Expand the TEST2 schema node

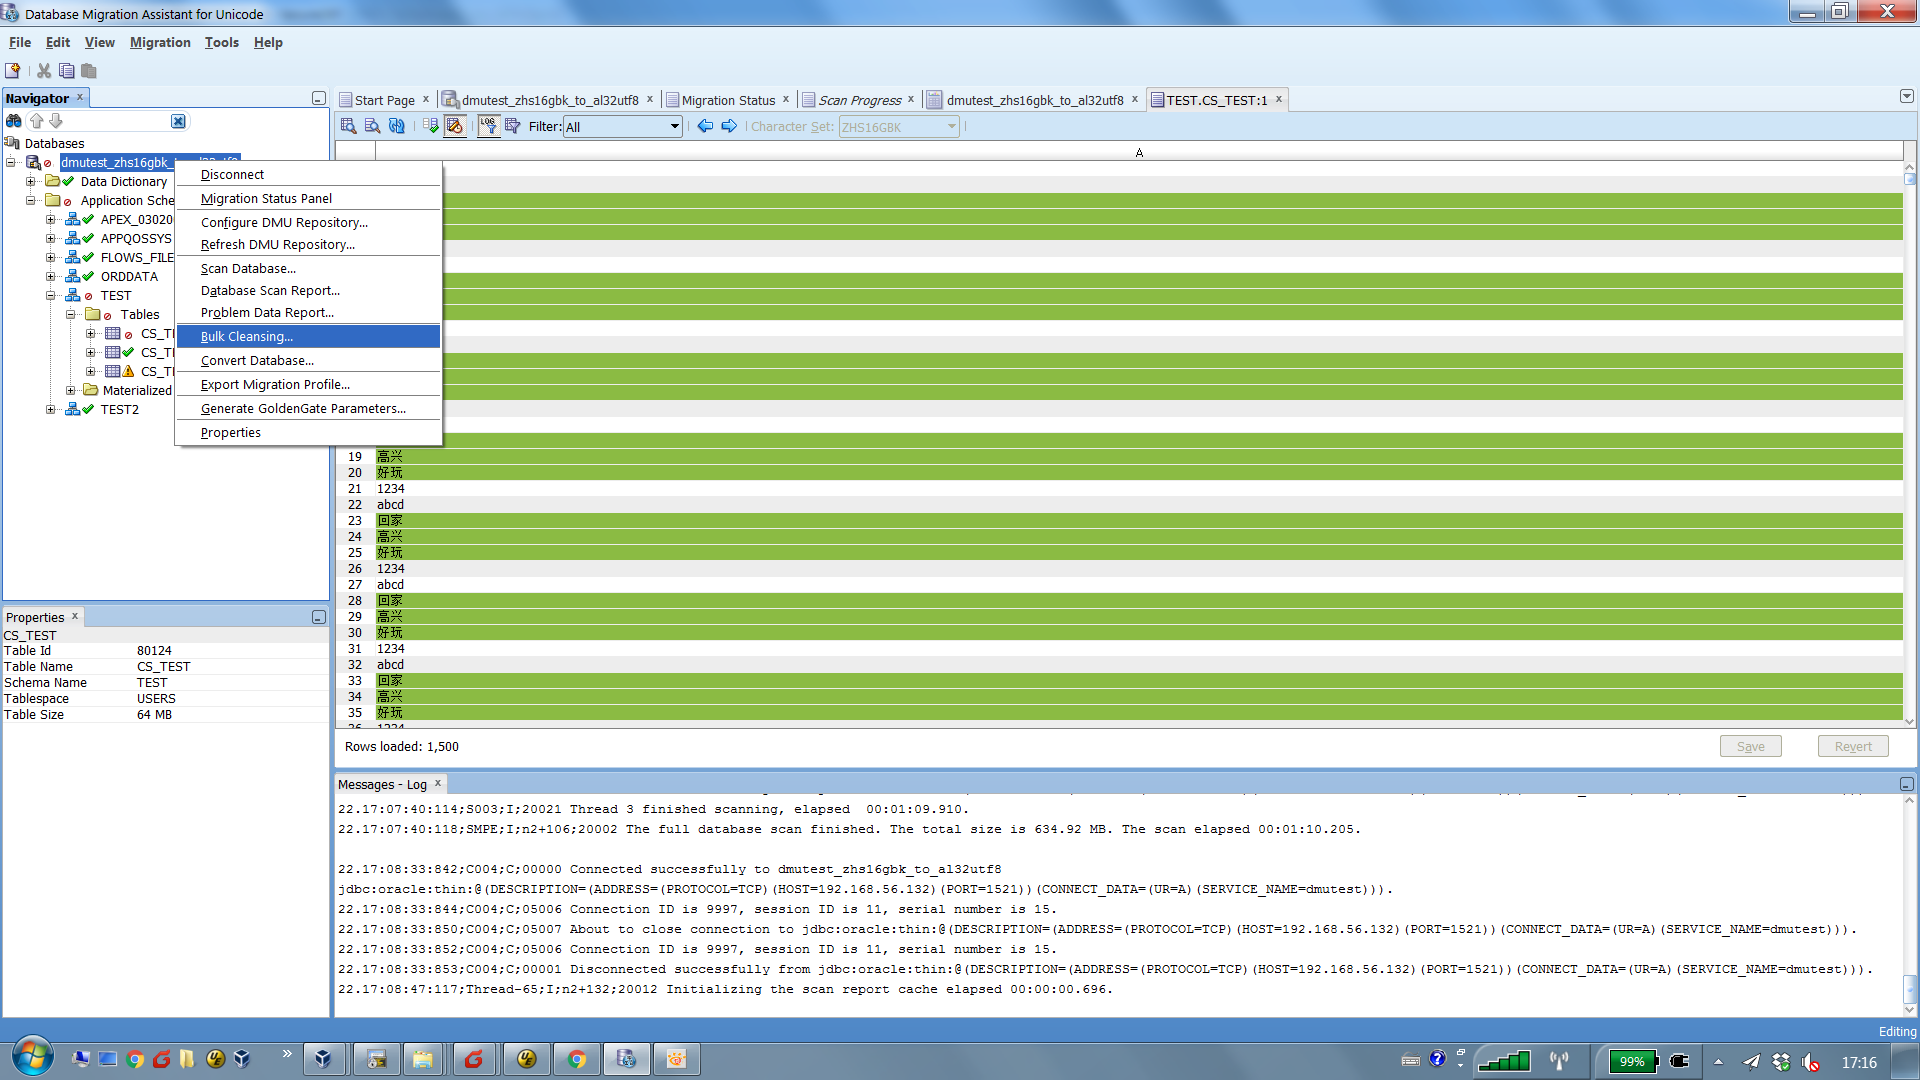[x=51, y=409]
